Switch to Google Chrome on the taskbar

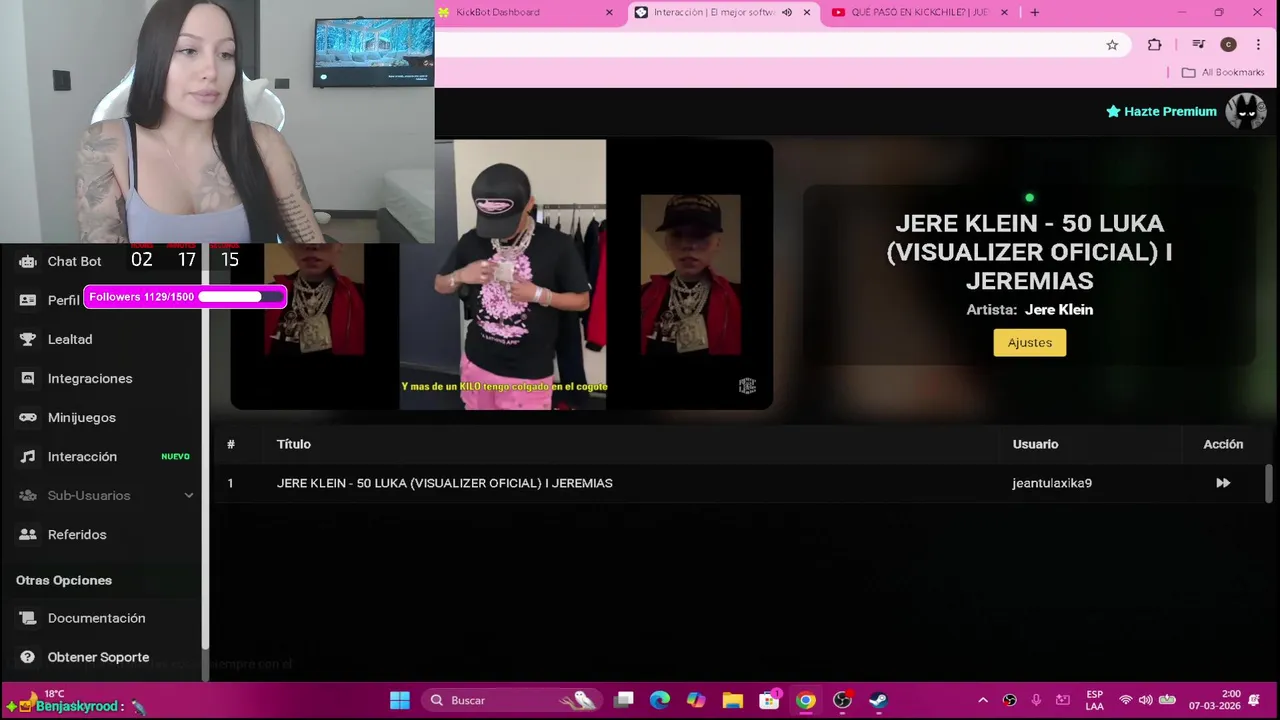pos(806,700)
